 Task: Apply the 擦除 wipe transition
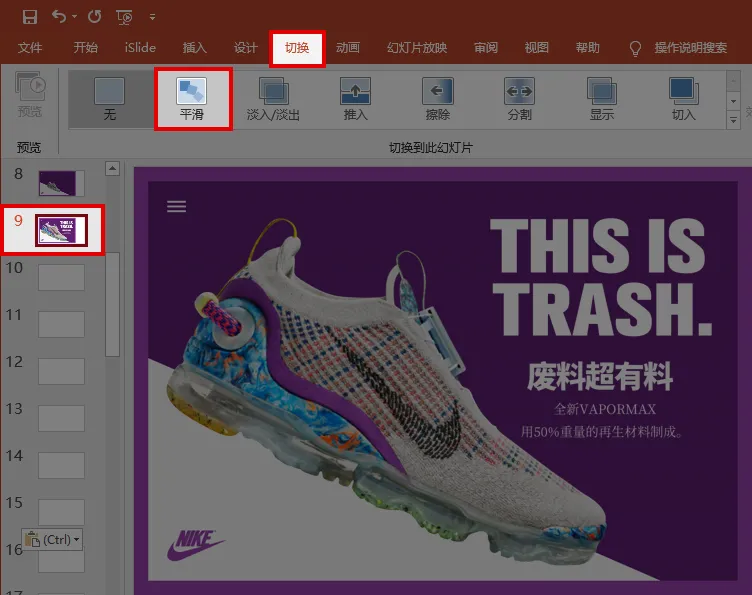[x=437, y=99]
